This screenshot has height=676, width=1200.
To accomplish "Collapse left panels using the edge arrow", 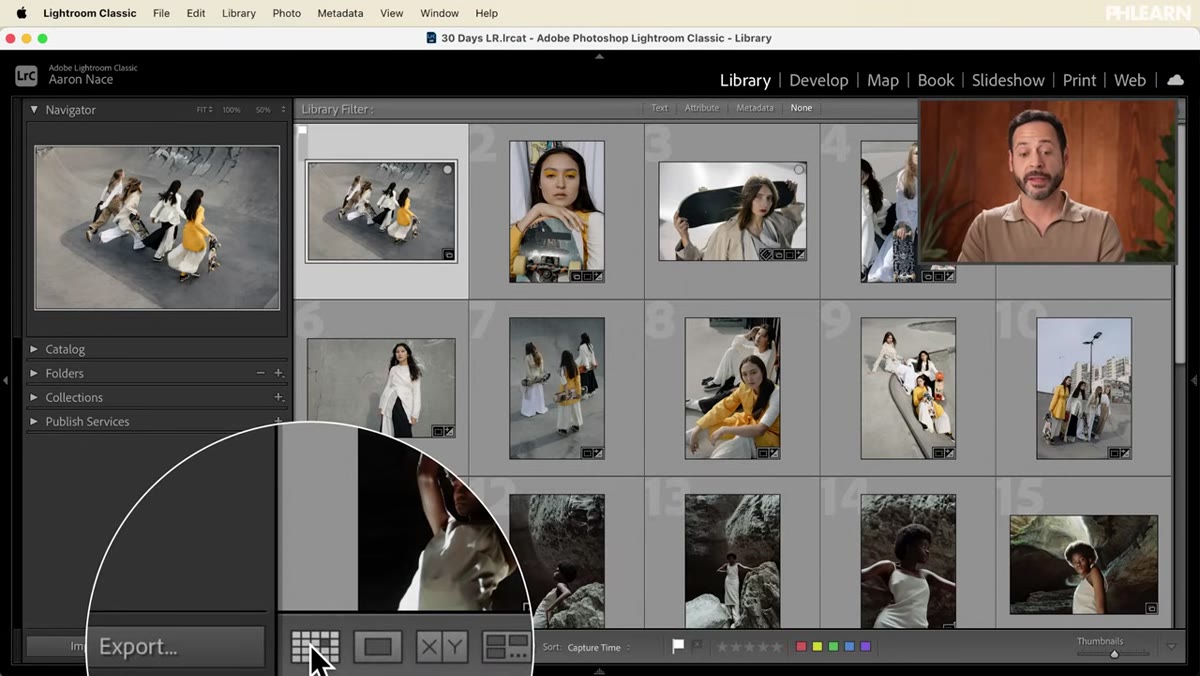I will pyautogui.click(x=5, y=381).
